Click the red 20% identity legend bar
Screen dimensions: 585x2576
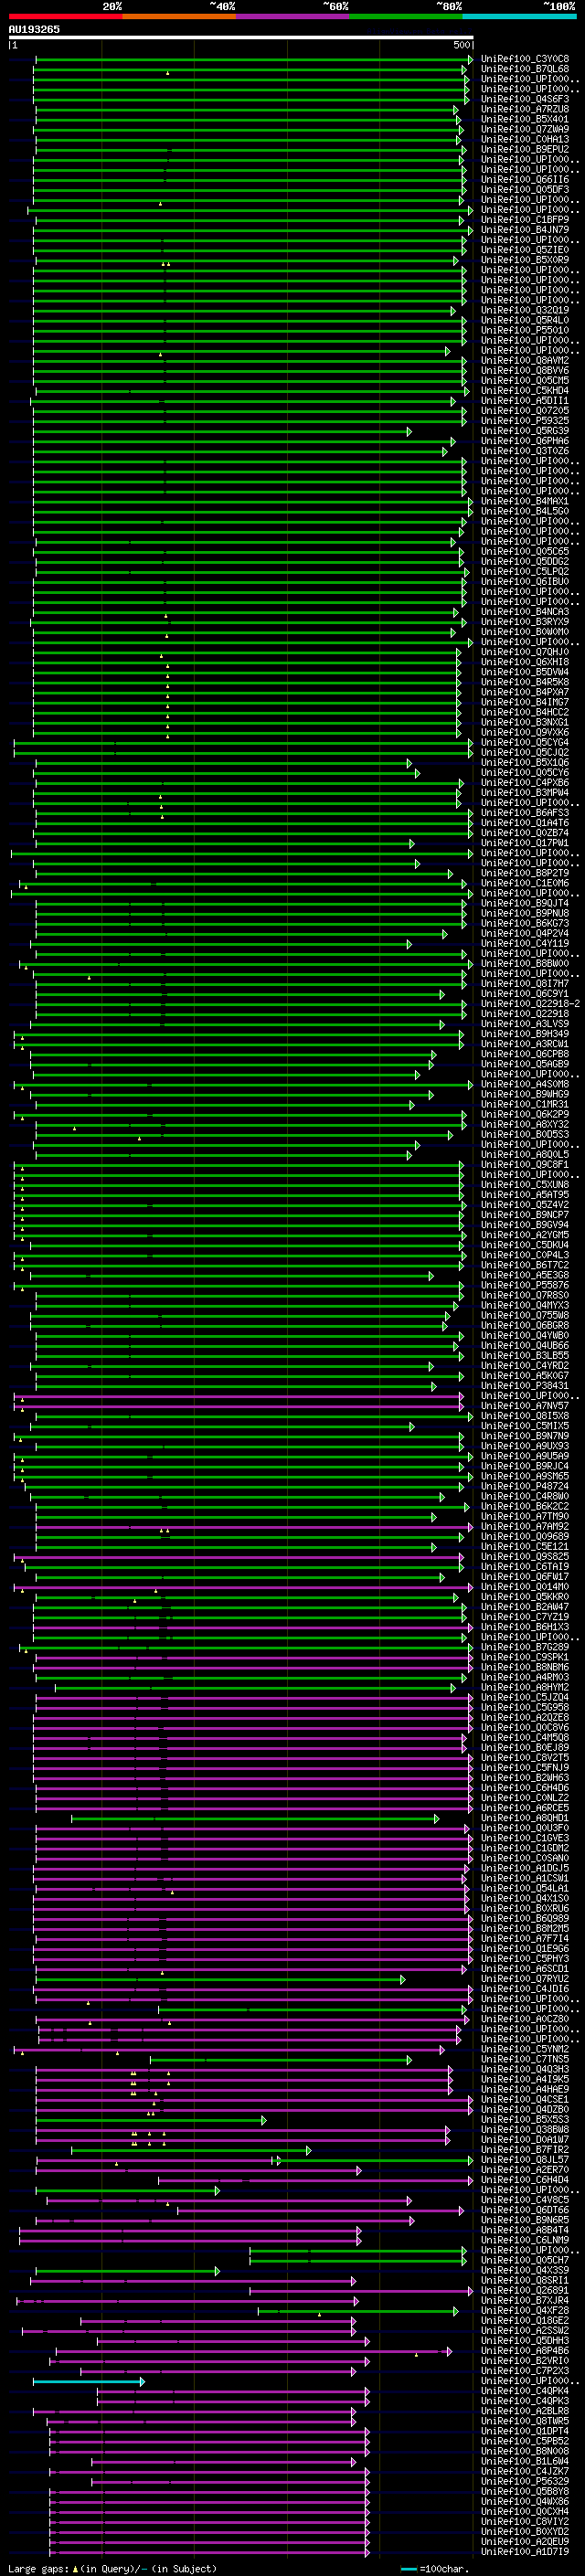(65, 16)
